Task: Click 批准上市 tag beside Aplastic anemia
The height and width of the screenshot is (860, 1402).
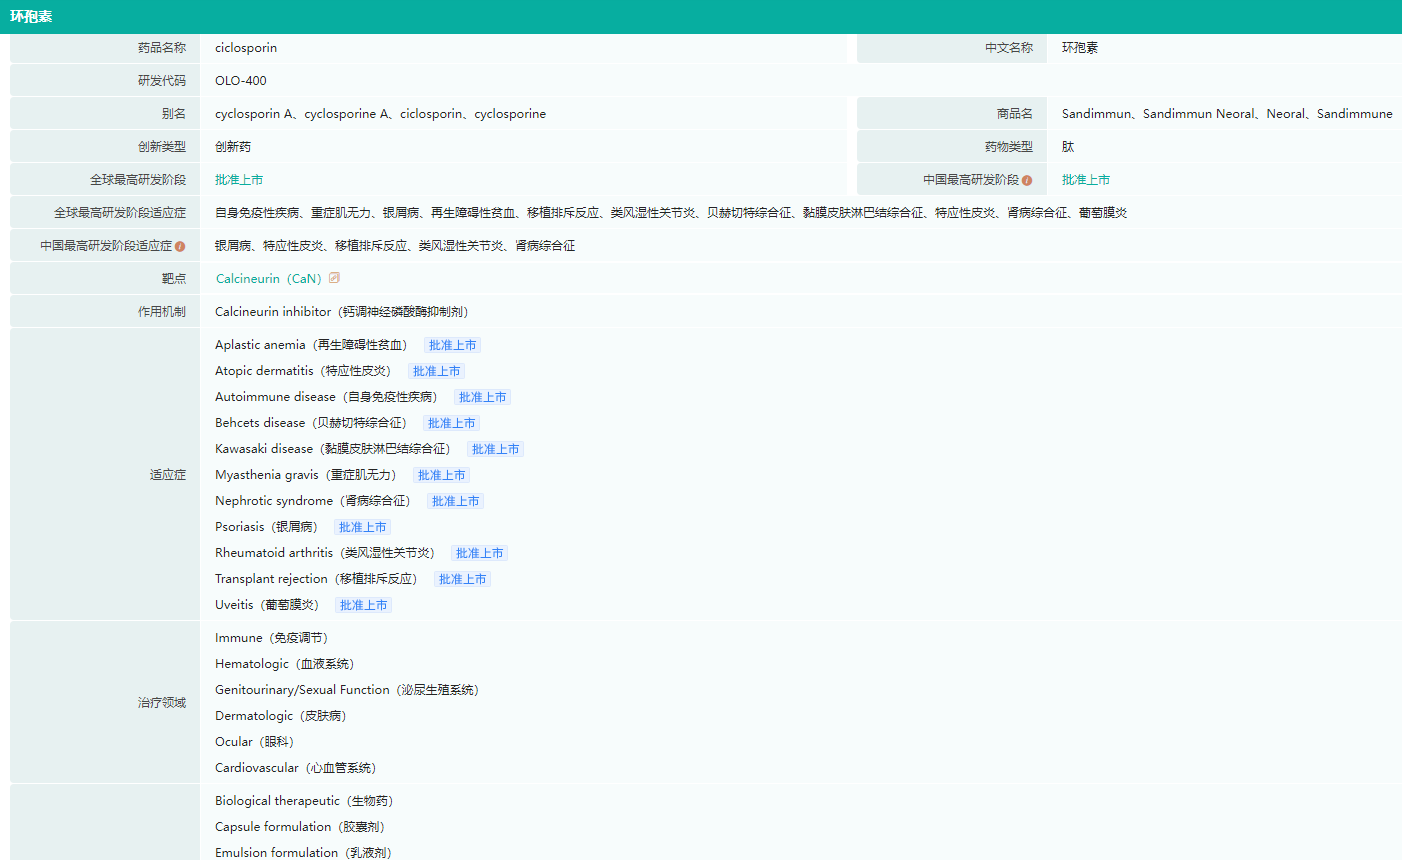Action: coord(452,345)
